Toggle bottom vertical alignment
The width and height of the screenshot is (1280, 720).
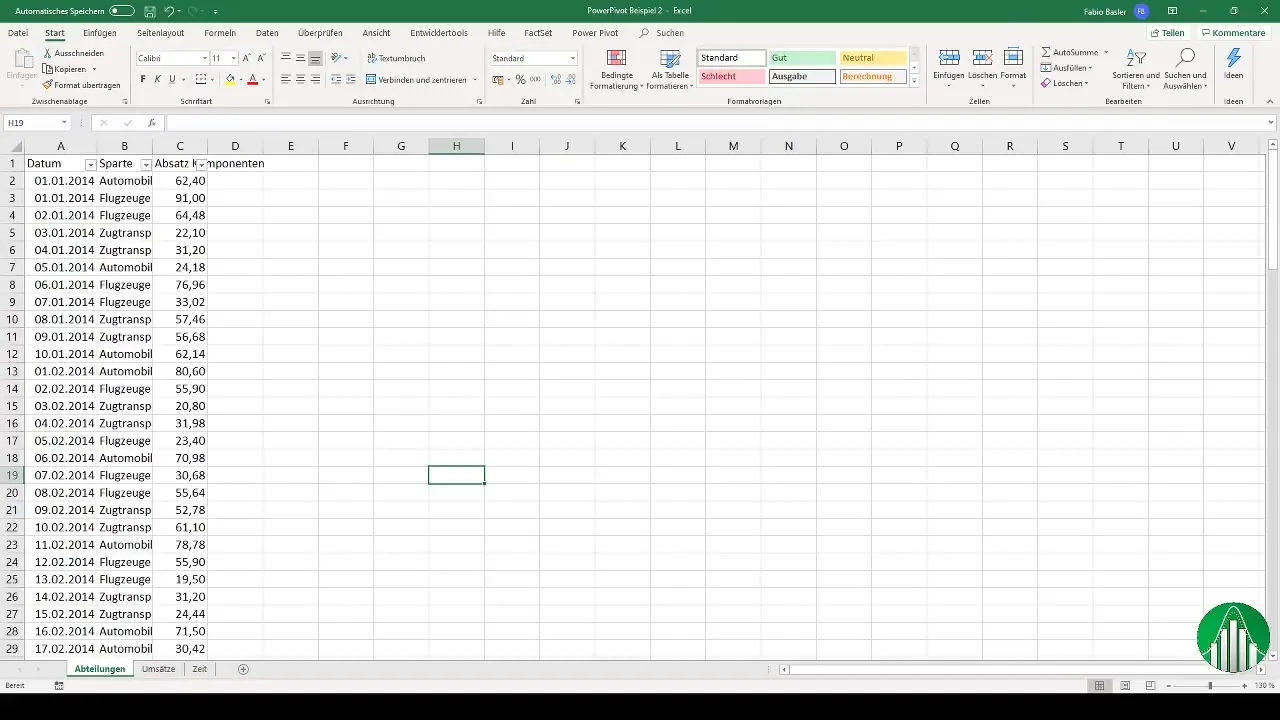pos(316,58)
